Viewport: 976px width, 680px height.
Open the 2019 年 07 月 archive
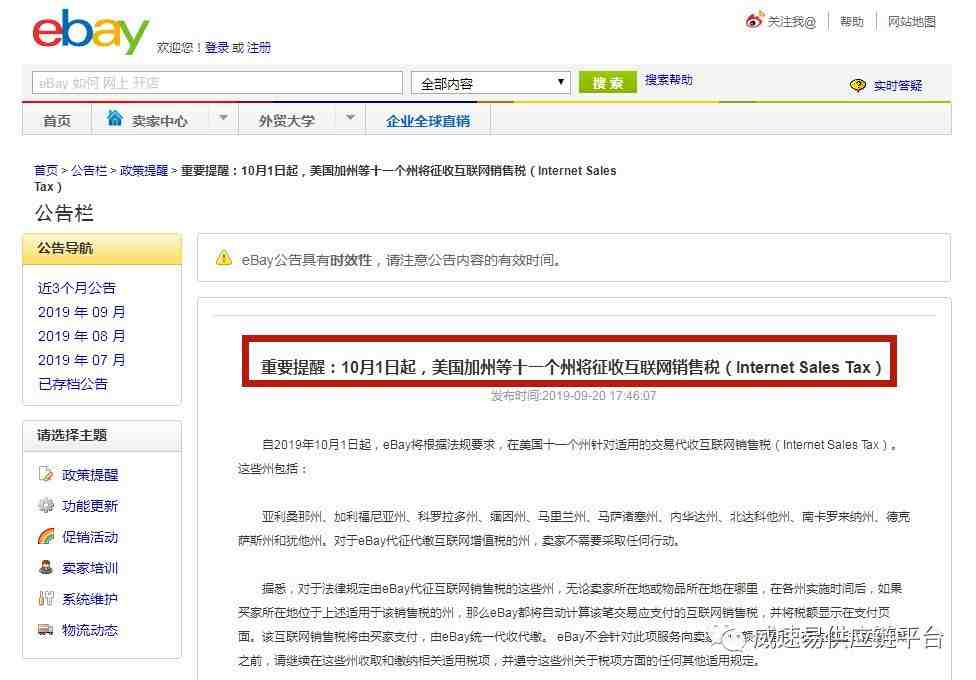coord(82,360)
